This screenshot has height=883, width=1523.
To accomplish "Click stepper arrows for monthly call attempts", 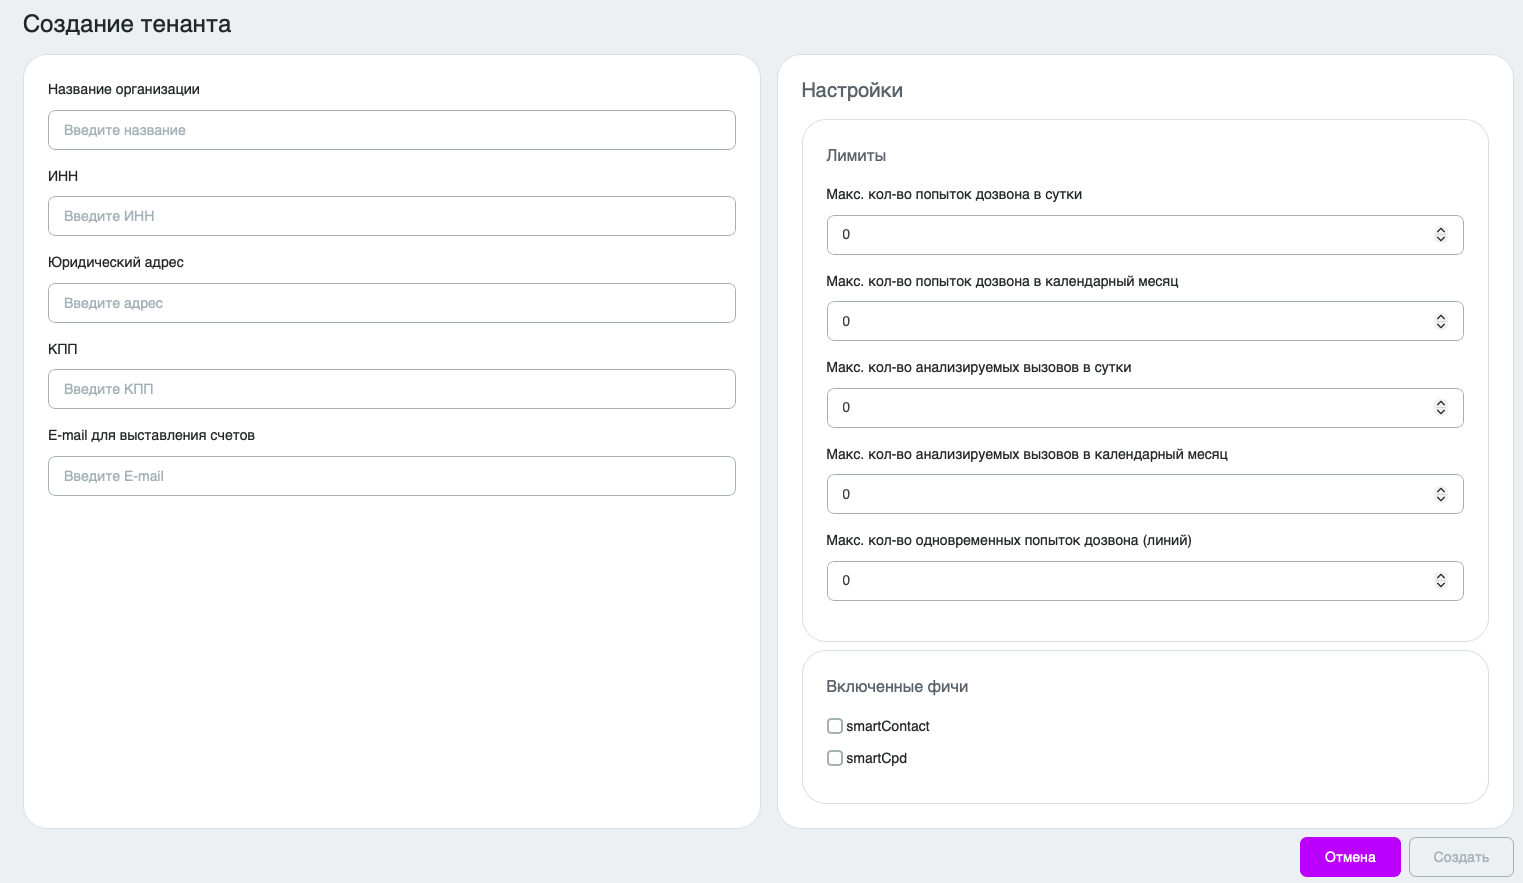I will coord(1441,321).
